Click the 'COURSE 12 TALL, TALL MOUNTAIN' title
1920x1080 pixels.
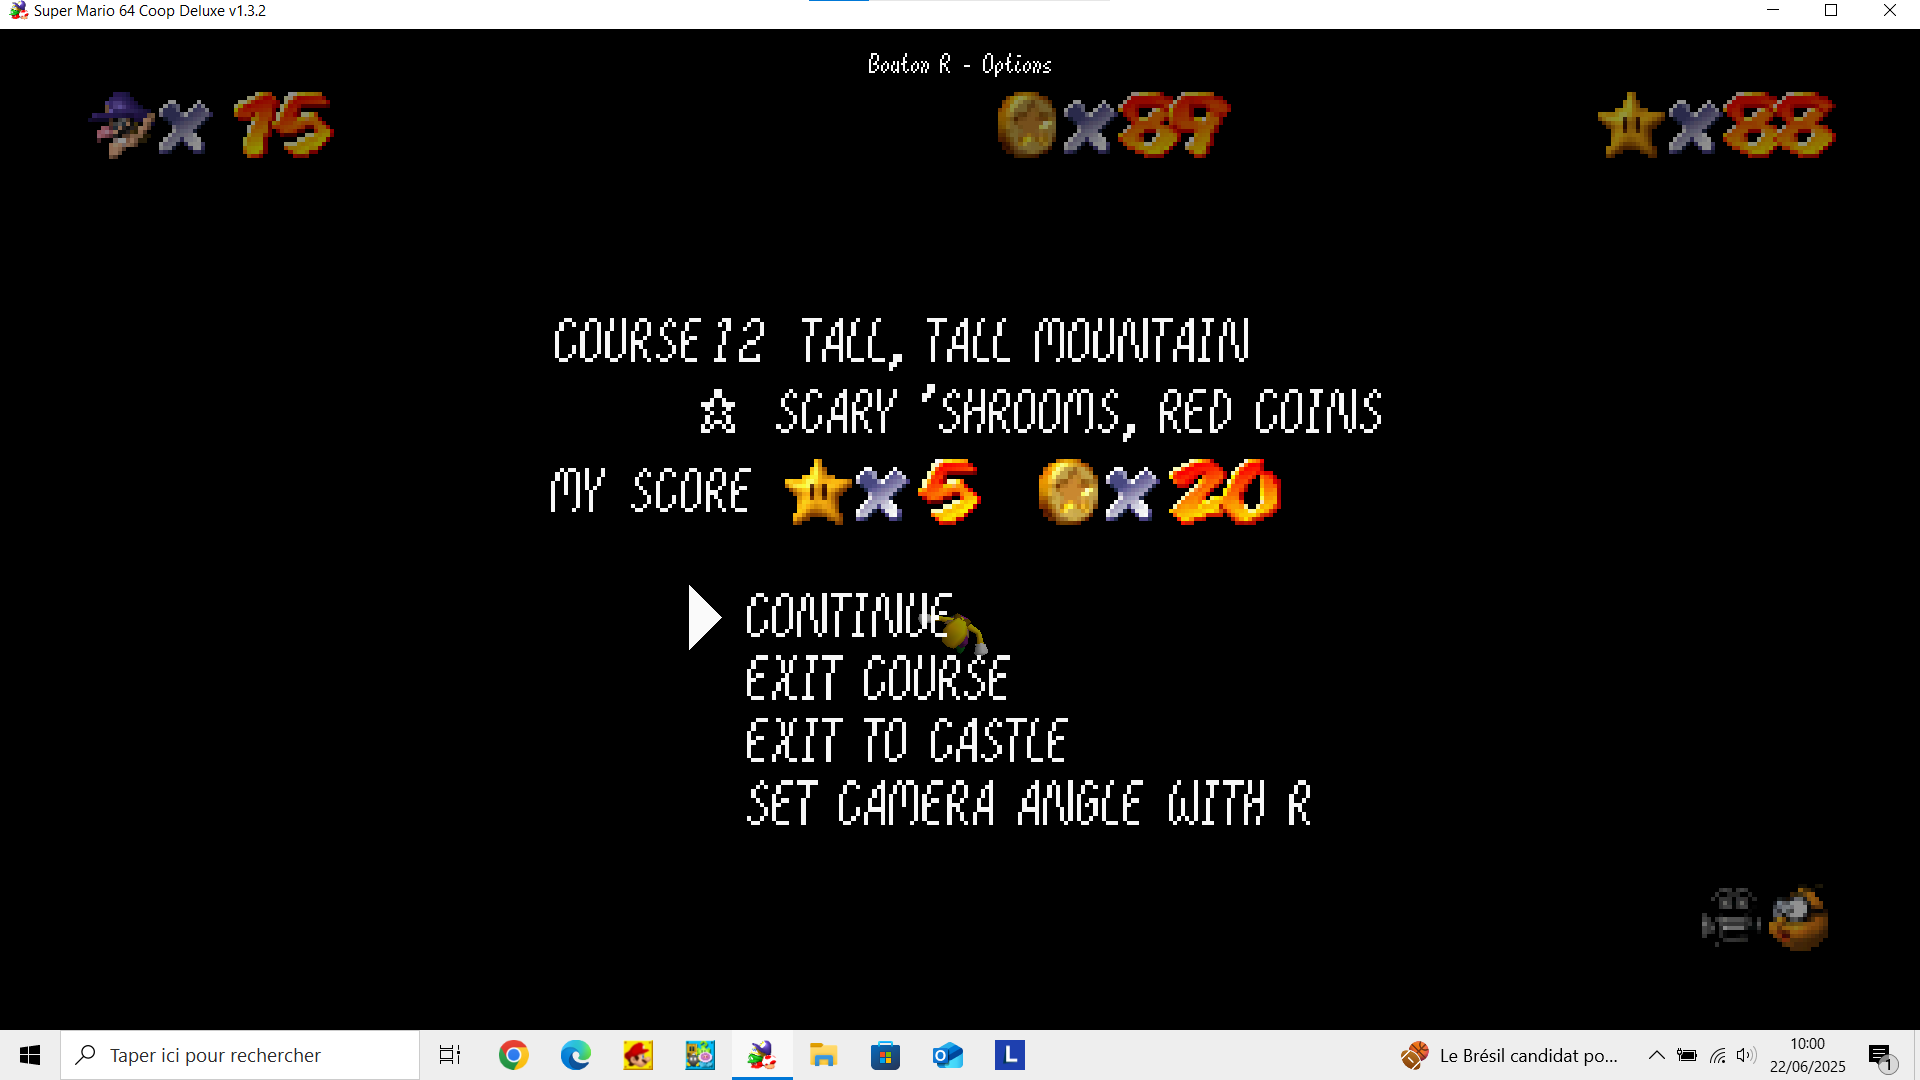click(902, 341)
